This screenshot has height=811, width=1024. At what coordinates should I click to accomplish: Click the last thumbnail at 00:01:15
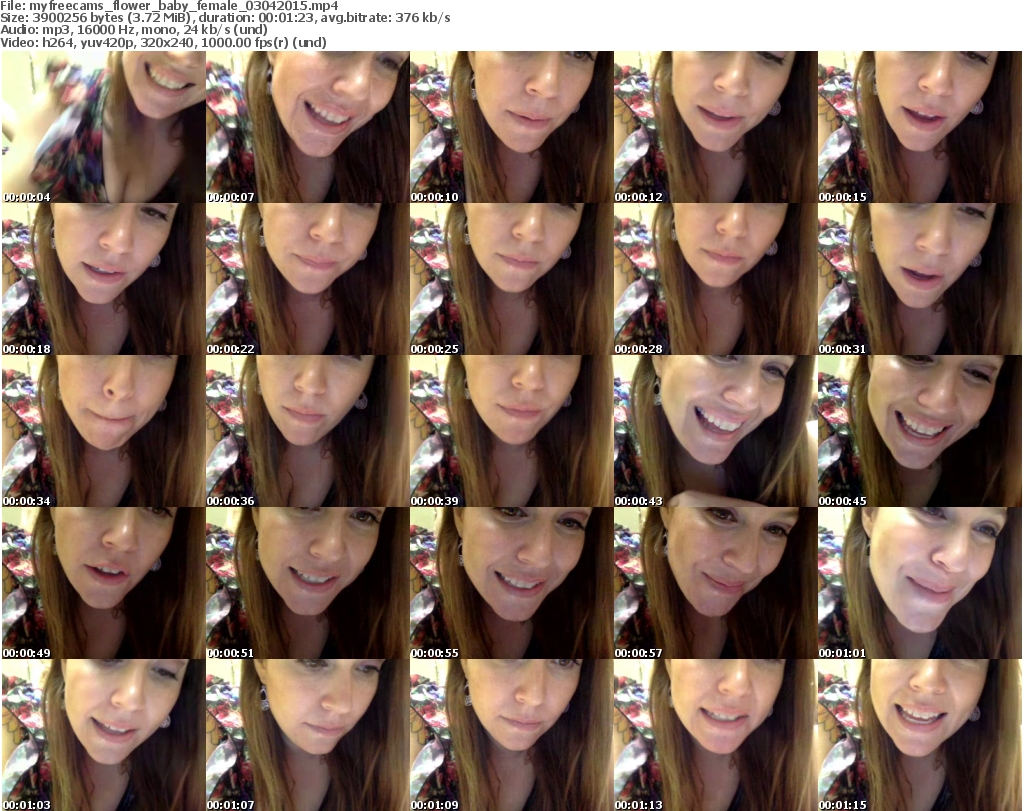(919, 735)
